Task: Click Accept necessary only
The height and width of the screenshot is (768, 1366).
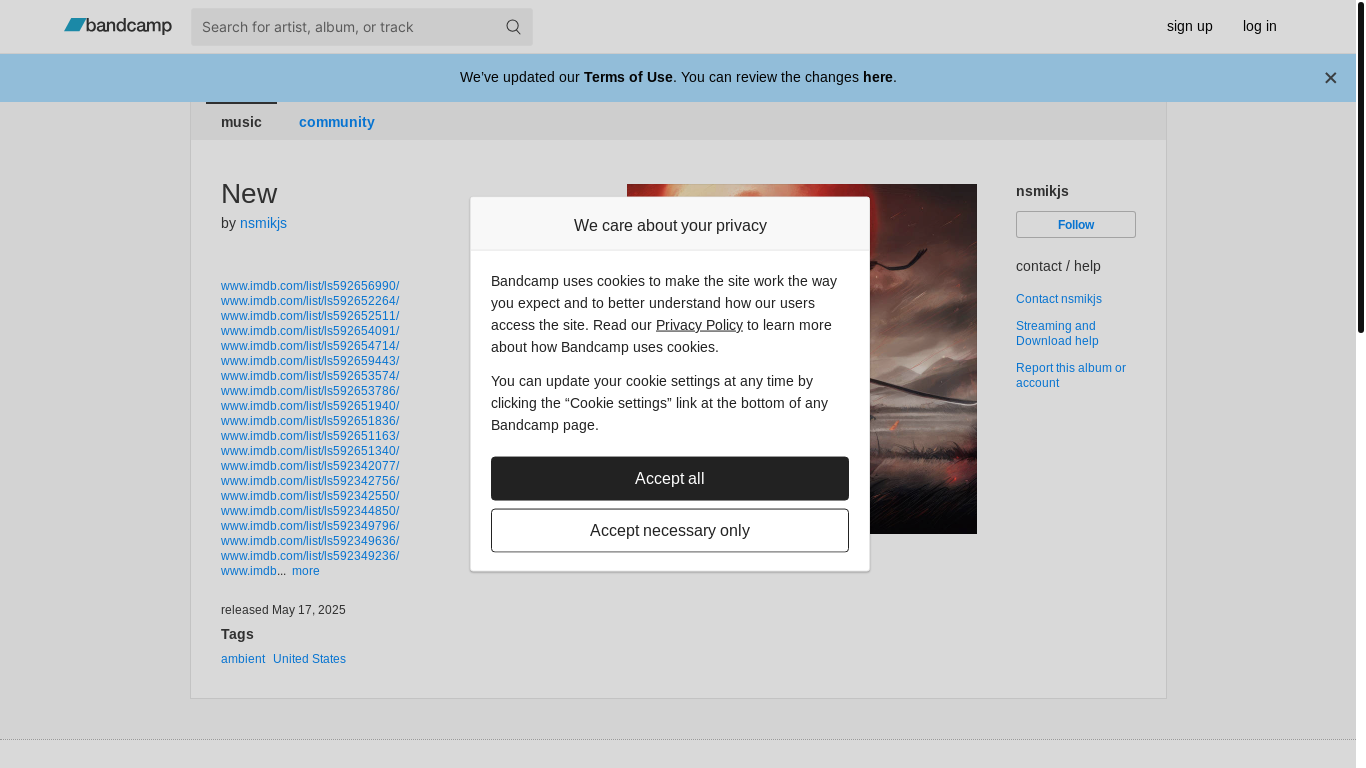Action: pyautogui.click(x=670, y=530)
